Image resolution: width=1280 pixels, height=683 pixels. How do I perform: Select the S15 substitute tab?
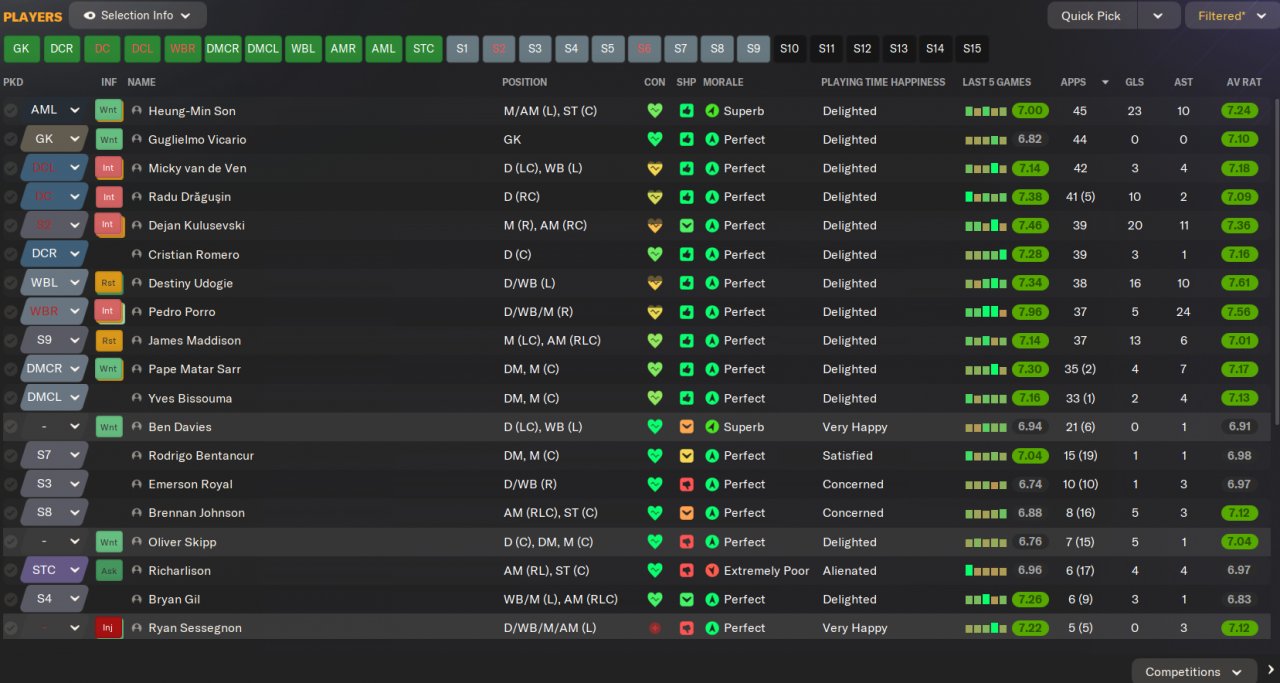tap(971, 48)
